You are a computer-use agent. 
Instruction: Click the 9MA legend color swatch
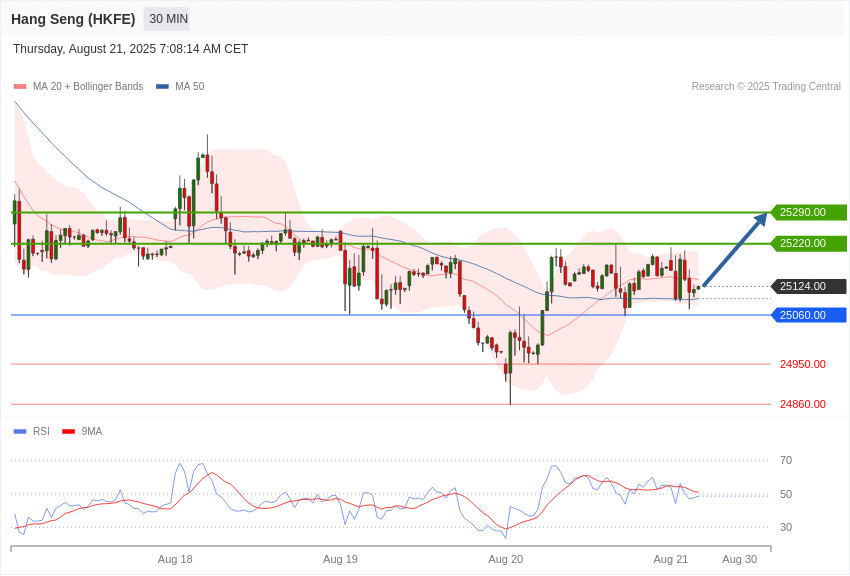point(69,432)
